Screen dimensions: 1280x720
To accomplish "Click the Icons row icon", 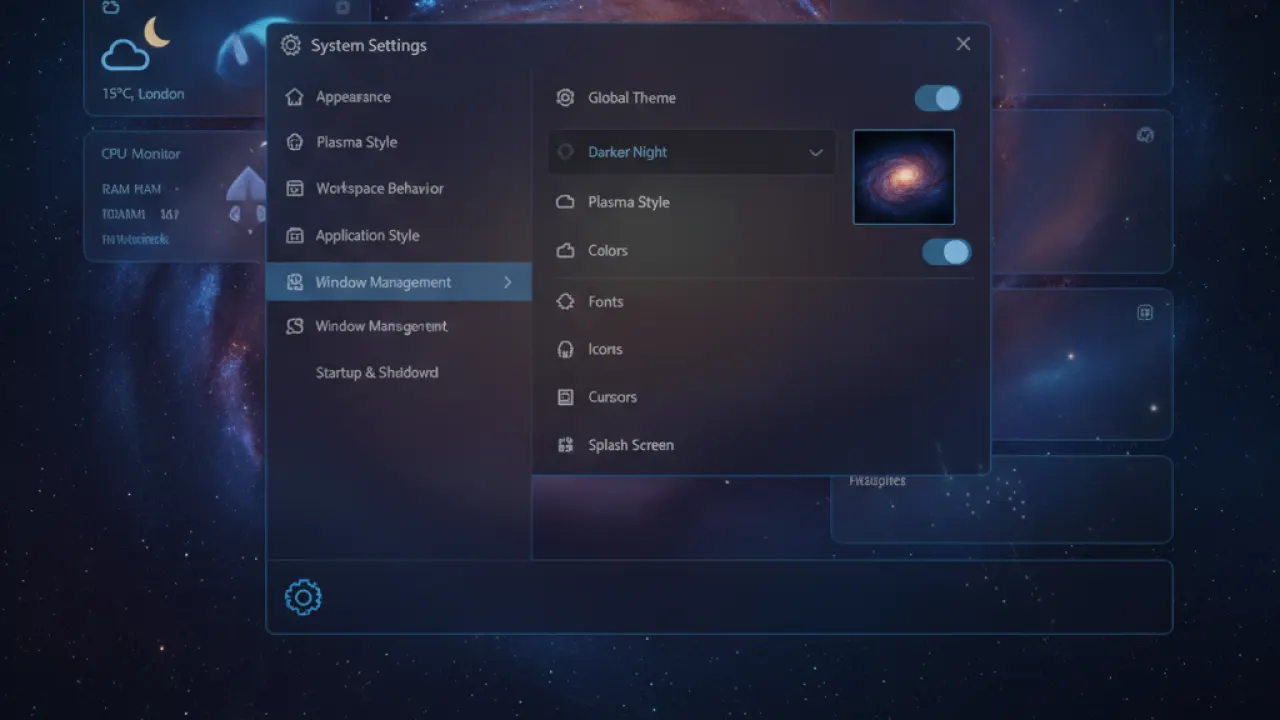I will tap(565, 349).
